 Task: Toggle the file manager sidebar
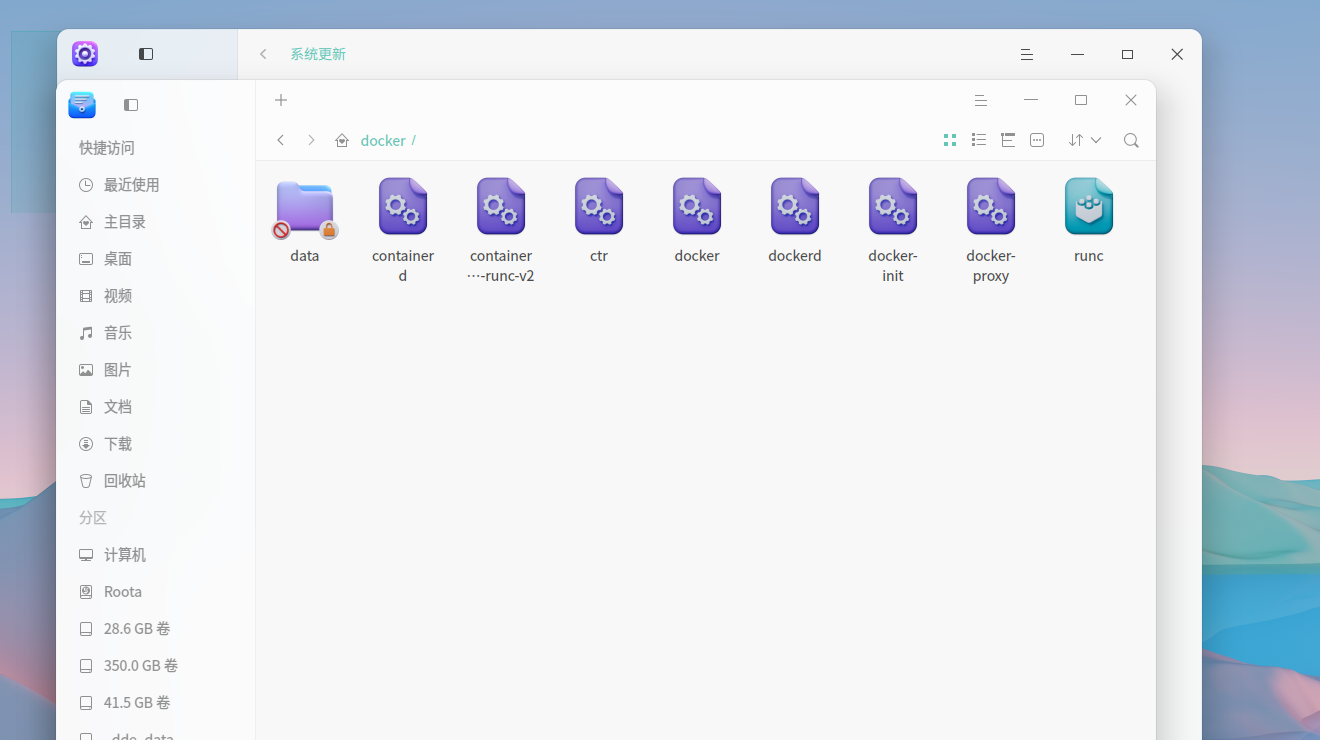131,105
